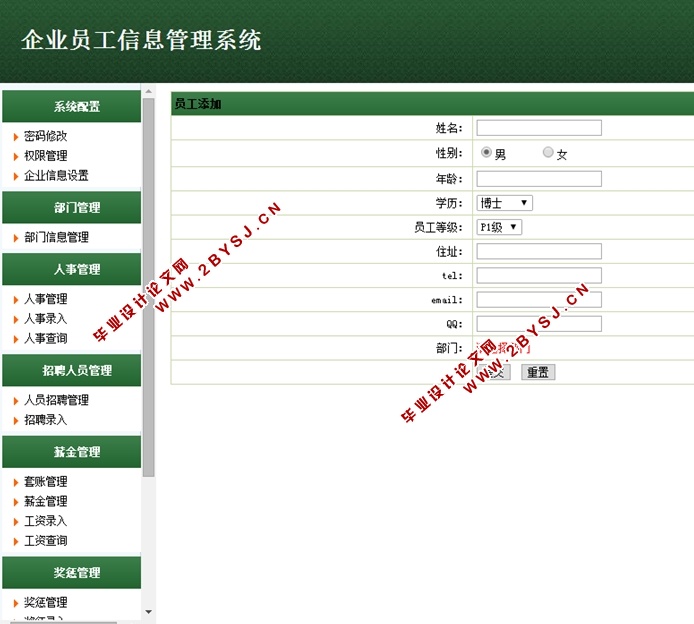Open 权限管理 menu entry
694x624 pixels.
tap(45, 156)
